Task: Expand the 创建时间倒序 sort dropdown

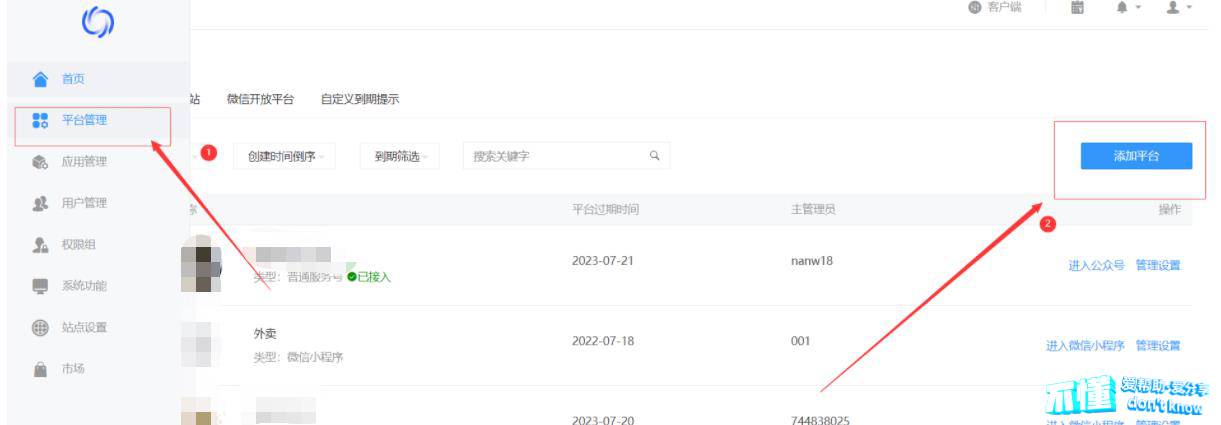Action: 284,157
